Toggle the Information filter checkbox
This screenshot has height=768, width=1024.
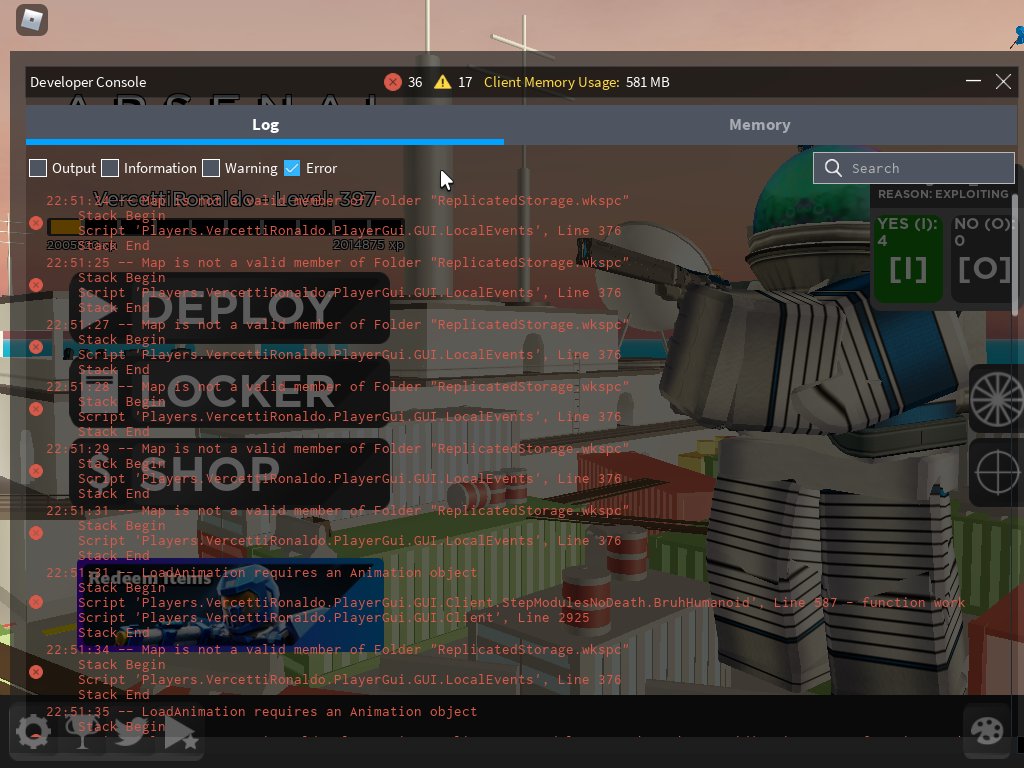(x=110, y=168)
